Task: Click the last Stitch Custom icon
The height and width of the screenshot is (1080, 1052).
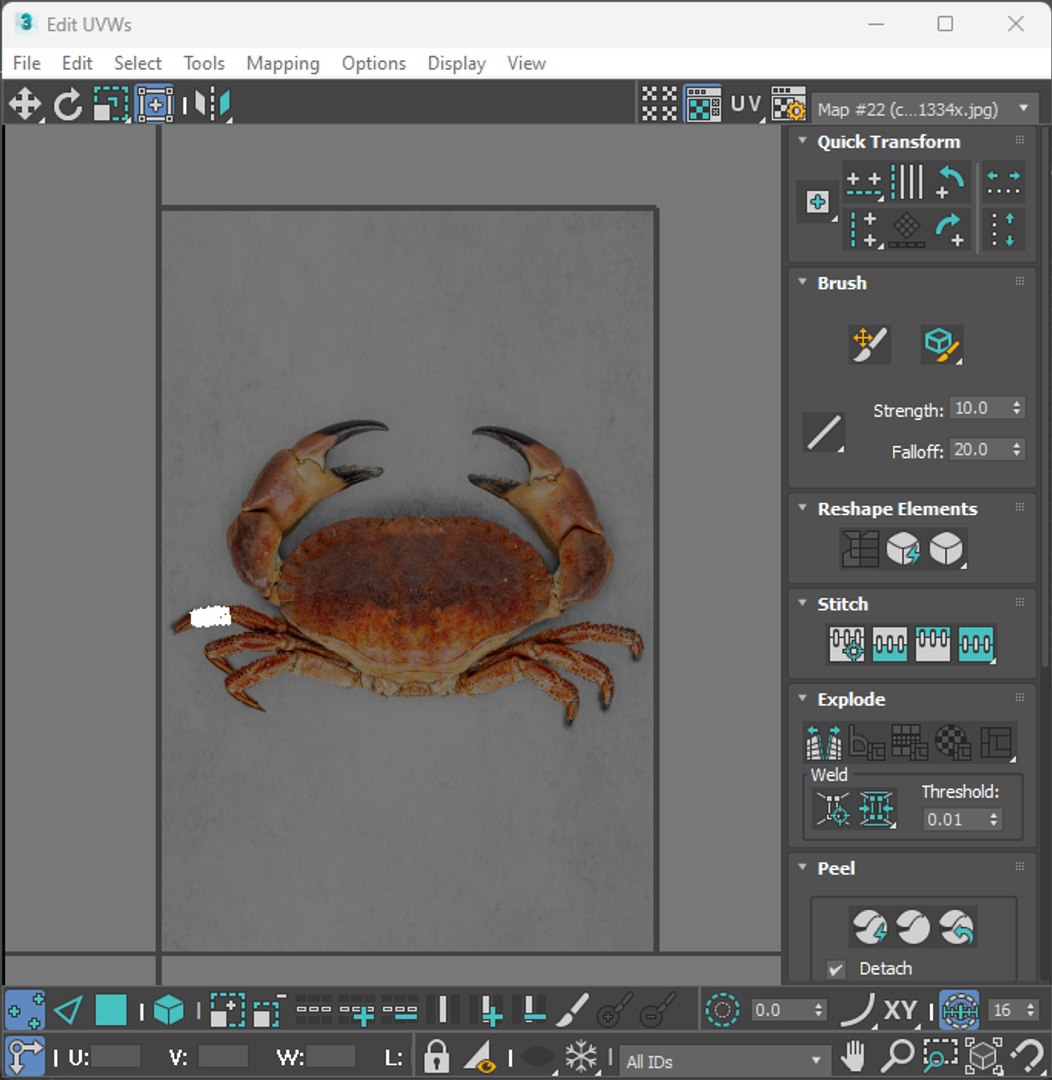Action: coord(976,644)
